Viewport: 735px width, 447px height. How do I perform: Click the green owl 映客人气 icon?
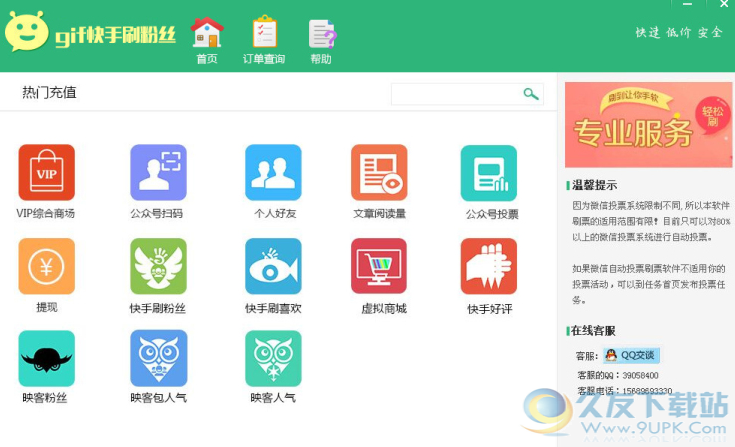273,358
